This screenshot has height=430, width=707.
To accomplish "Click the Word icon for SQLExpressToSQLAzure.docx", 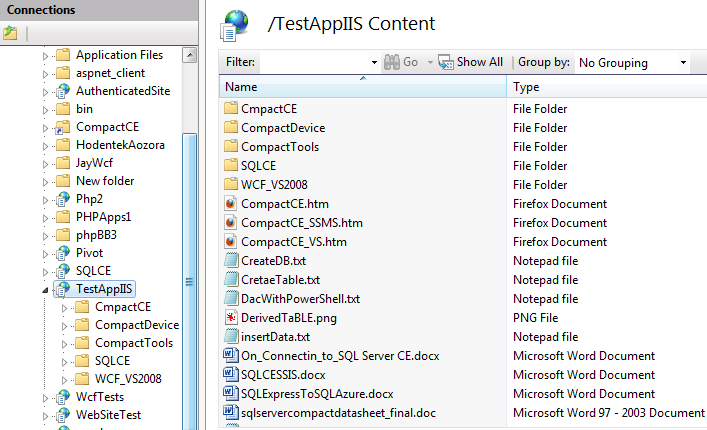I will point(231,393).
